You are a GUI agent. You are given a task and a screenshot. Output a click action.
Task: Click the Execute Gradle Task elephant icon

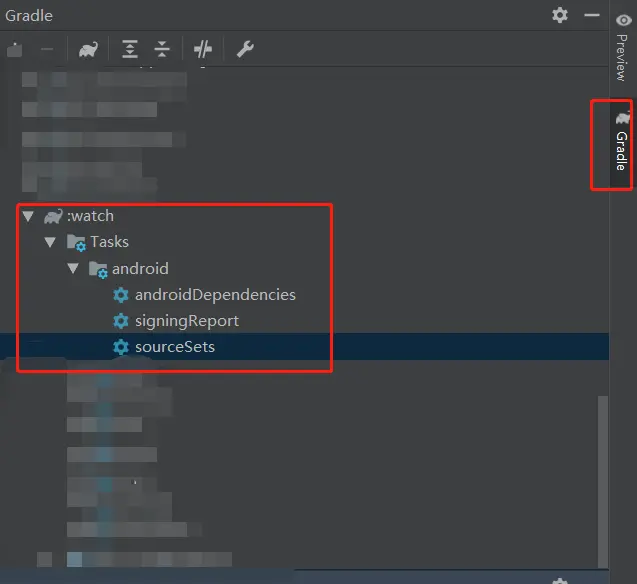tap(88, 49)
